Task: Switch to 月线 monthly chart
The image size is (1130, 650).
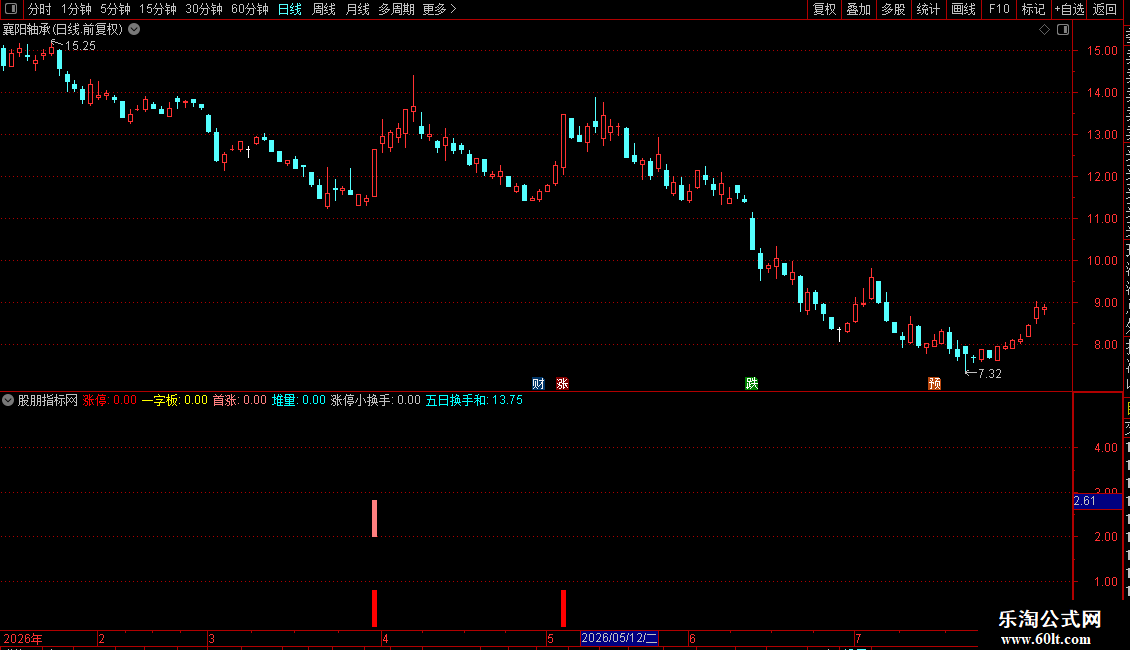Action: click(x=357, y=9)
